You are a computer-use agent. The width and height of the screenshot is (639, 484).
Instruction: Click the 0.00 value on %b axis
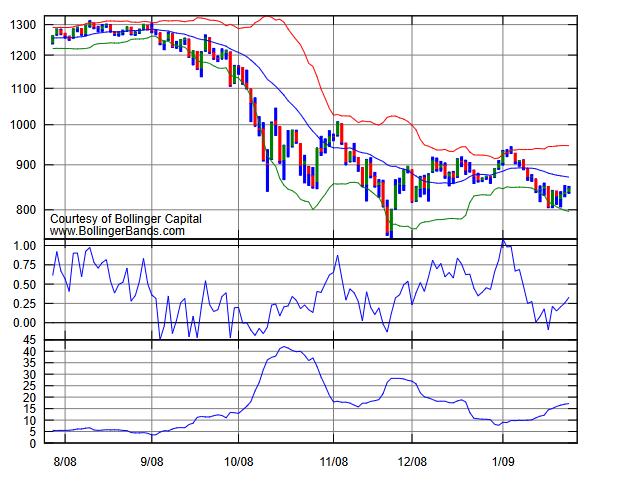25,323
